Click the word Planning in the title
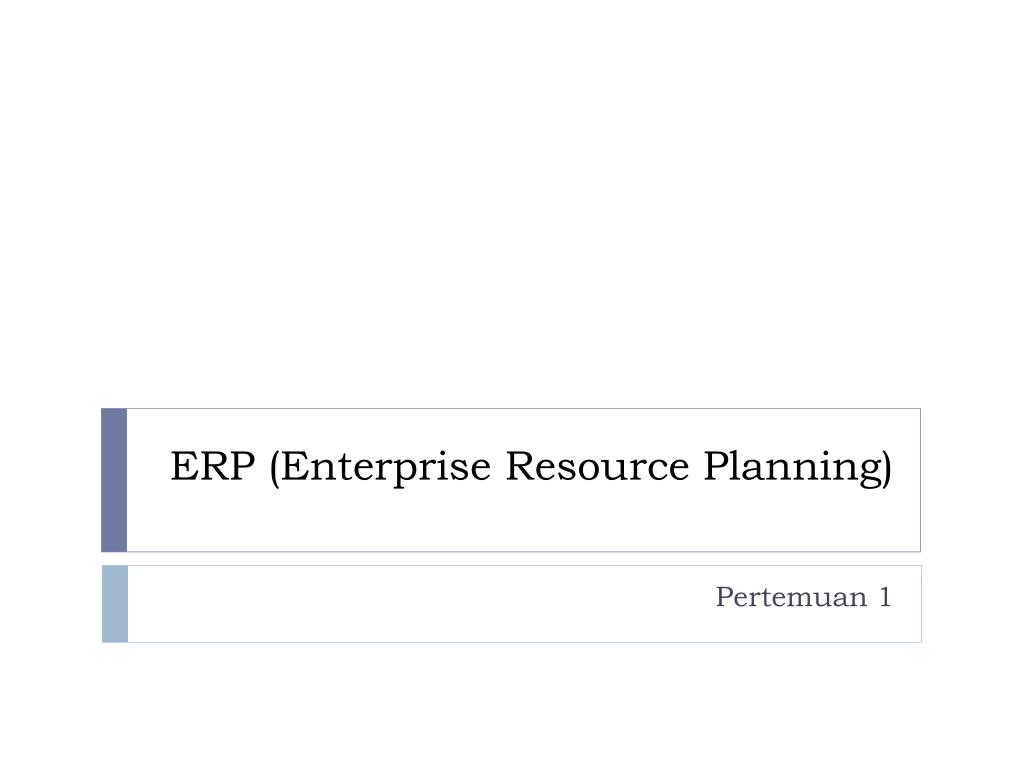Viewport: 1024px width, 768px height. [792, 466]
